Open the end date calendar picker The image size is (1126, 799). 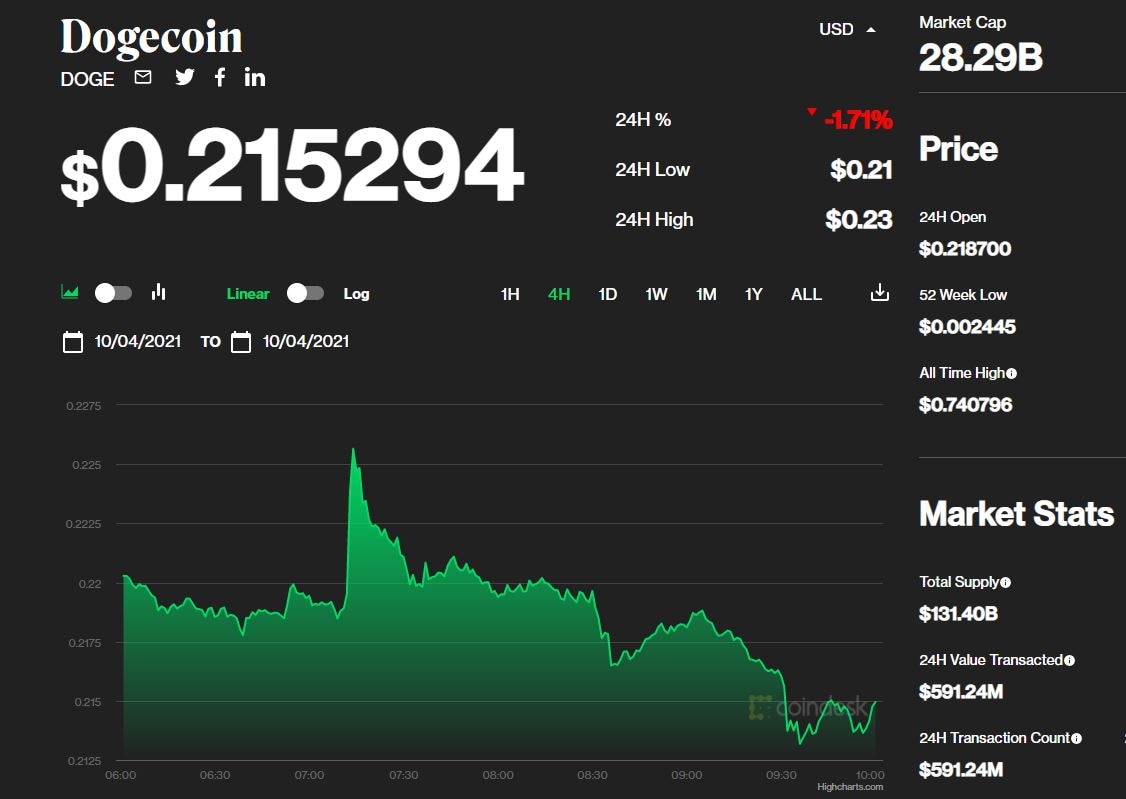point(241,341)
